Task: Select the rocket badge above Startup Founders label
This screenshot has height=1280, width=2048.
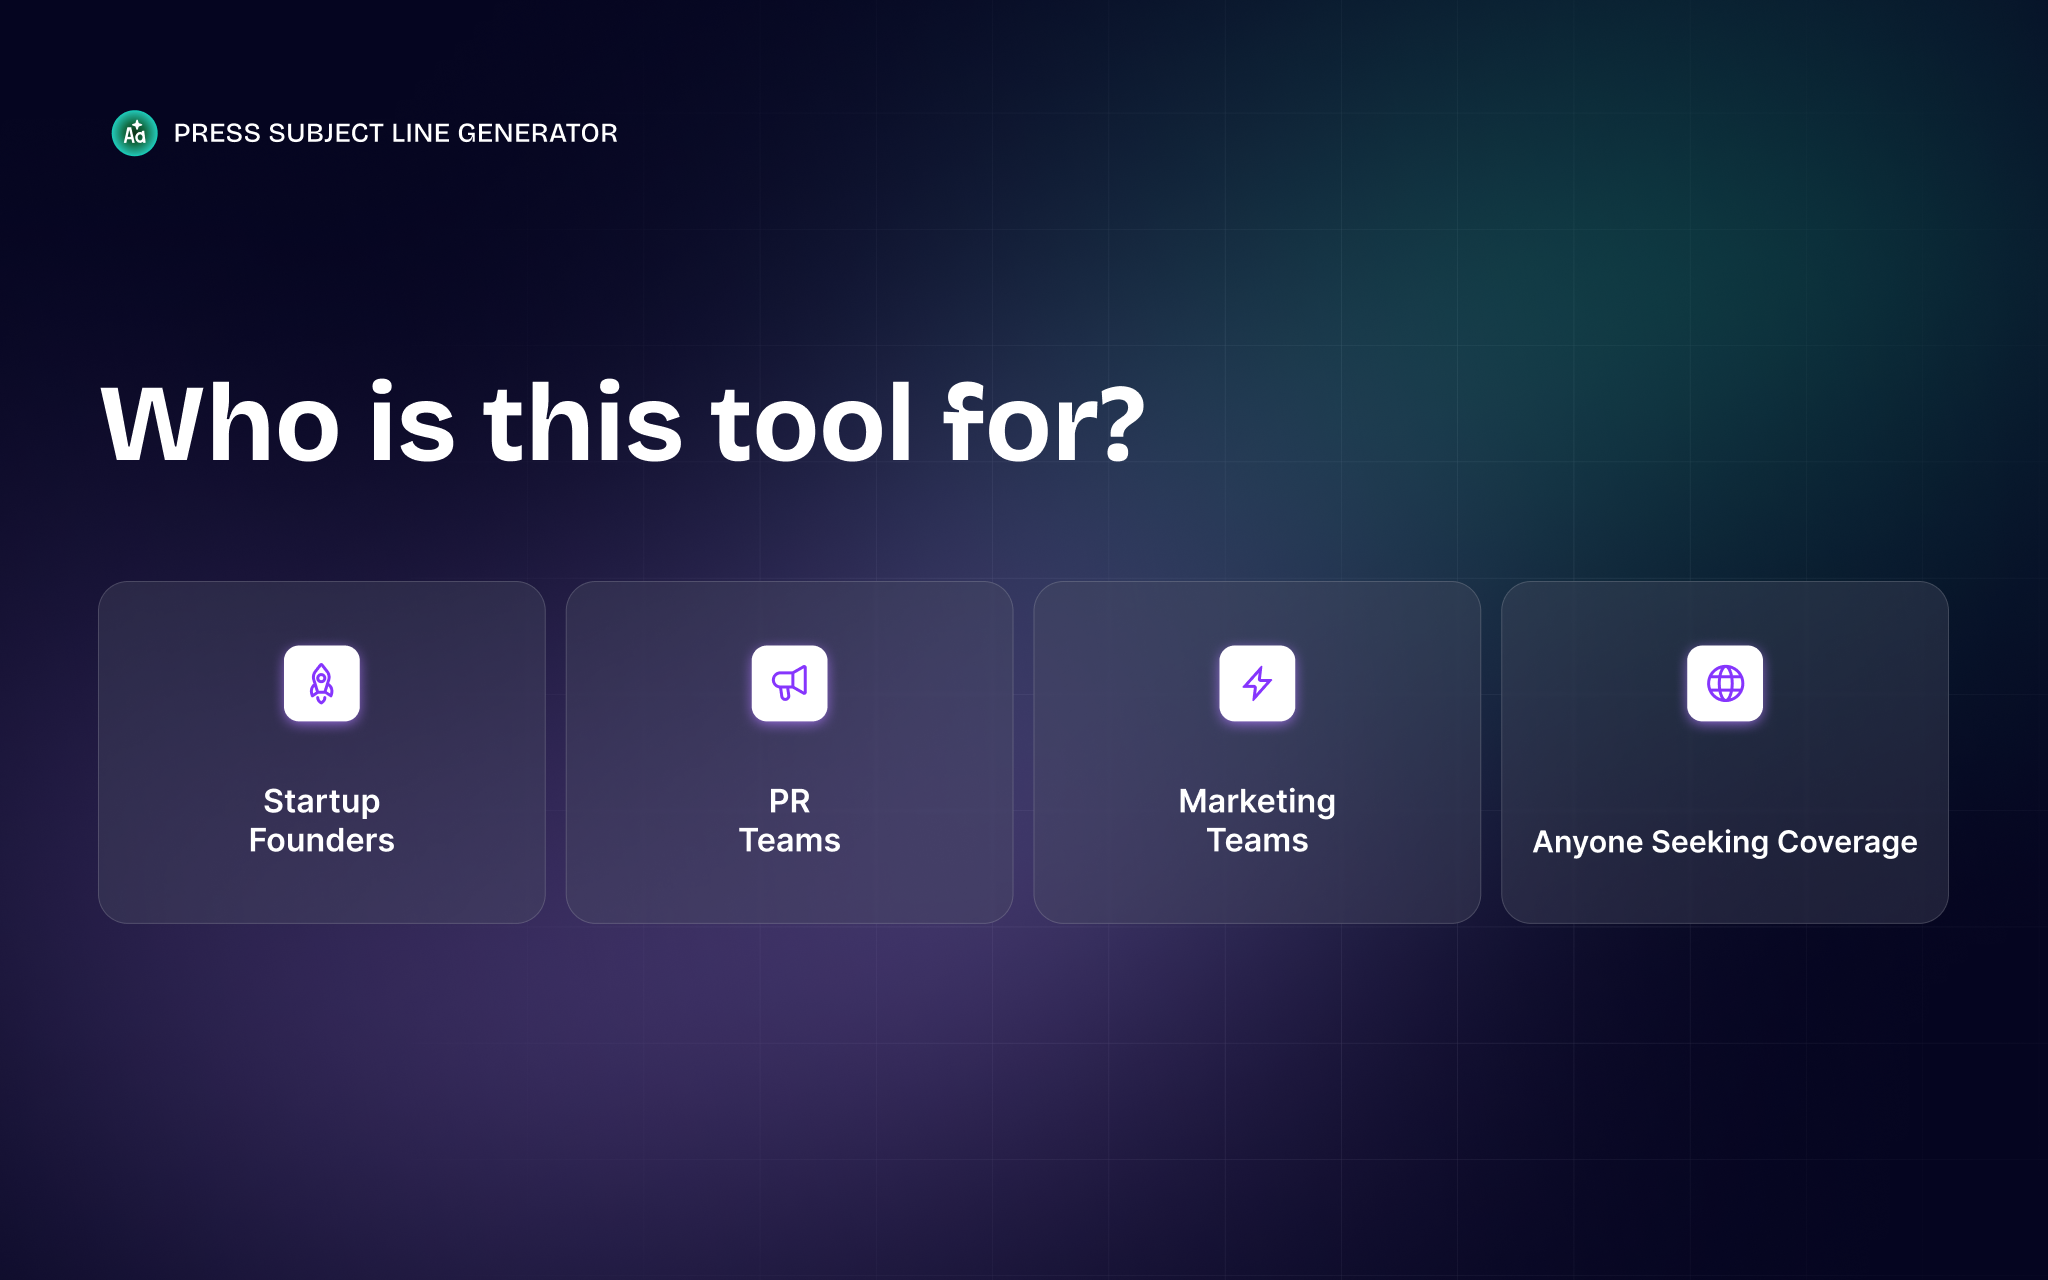Action: [322, 683]
